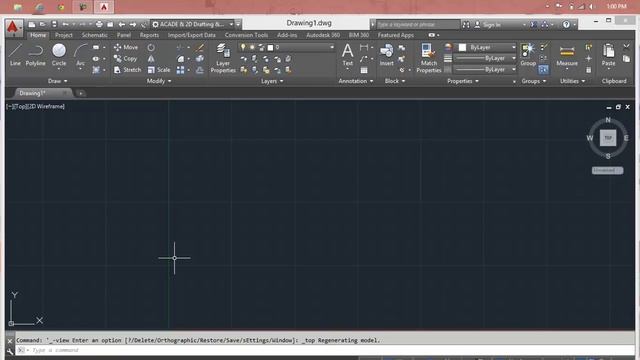The width and height of the screenshot is (640, 360).
Task: Switch to the Project ribbon tab
Action: pos(64,35)
